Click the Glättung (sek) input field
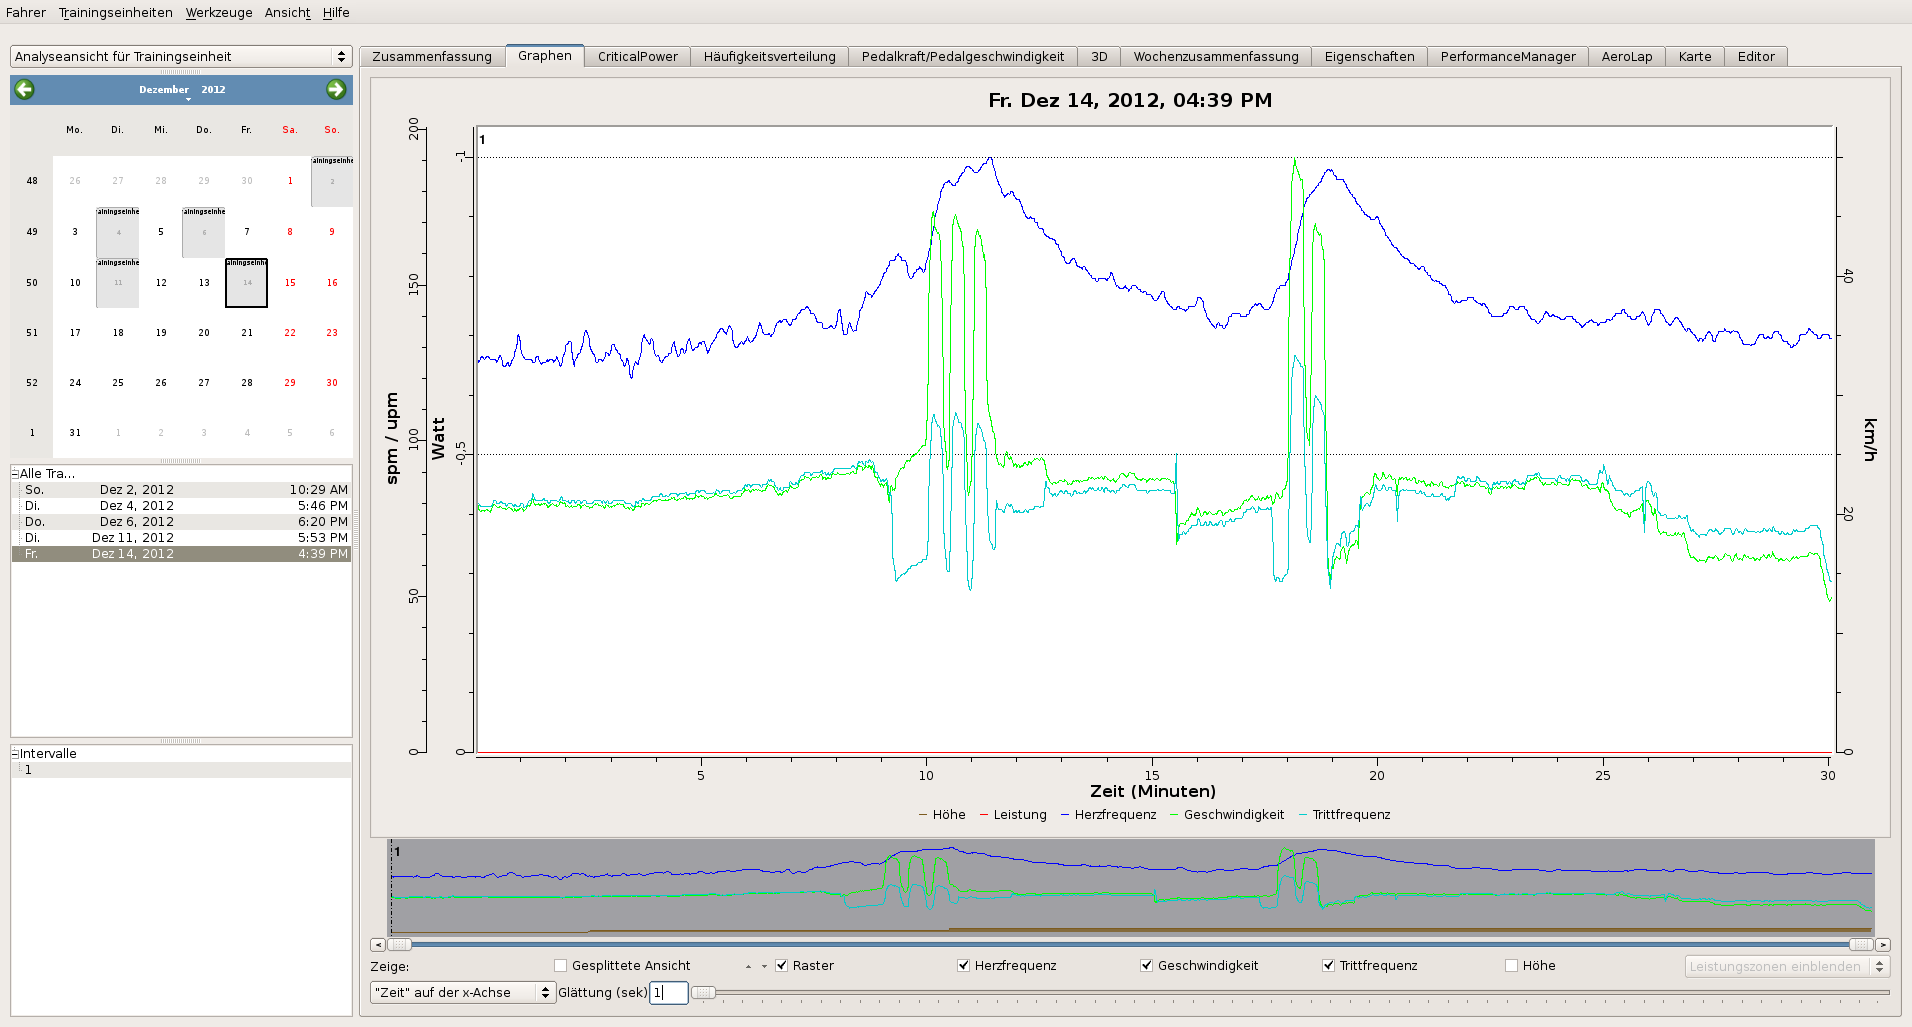This screenshot has width=1912, height=1027. pyautogui.click(x=668, y=993)
